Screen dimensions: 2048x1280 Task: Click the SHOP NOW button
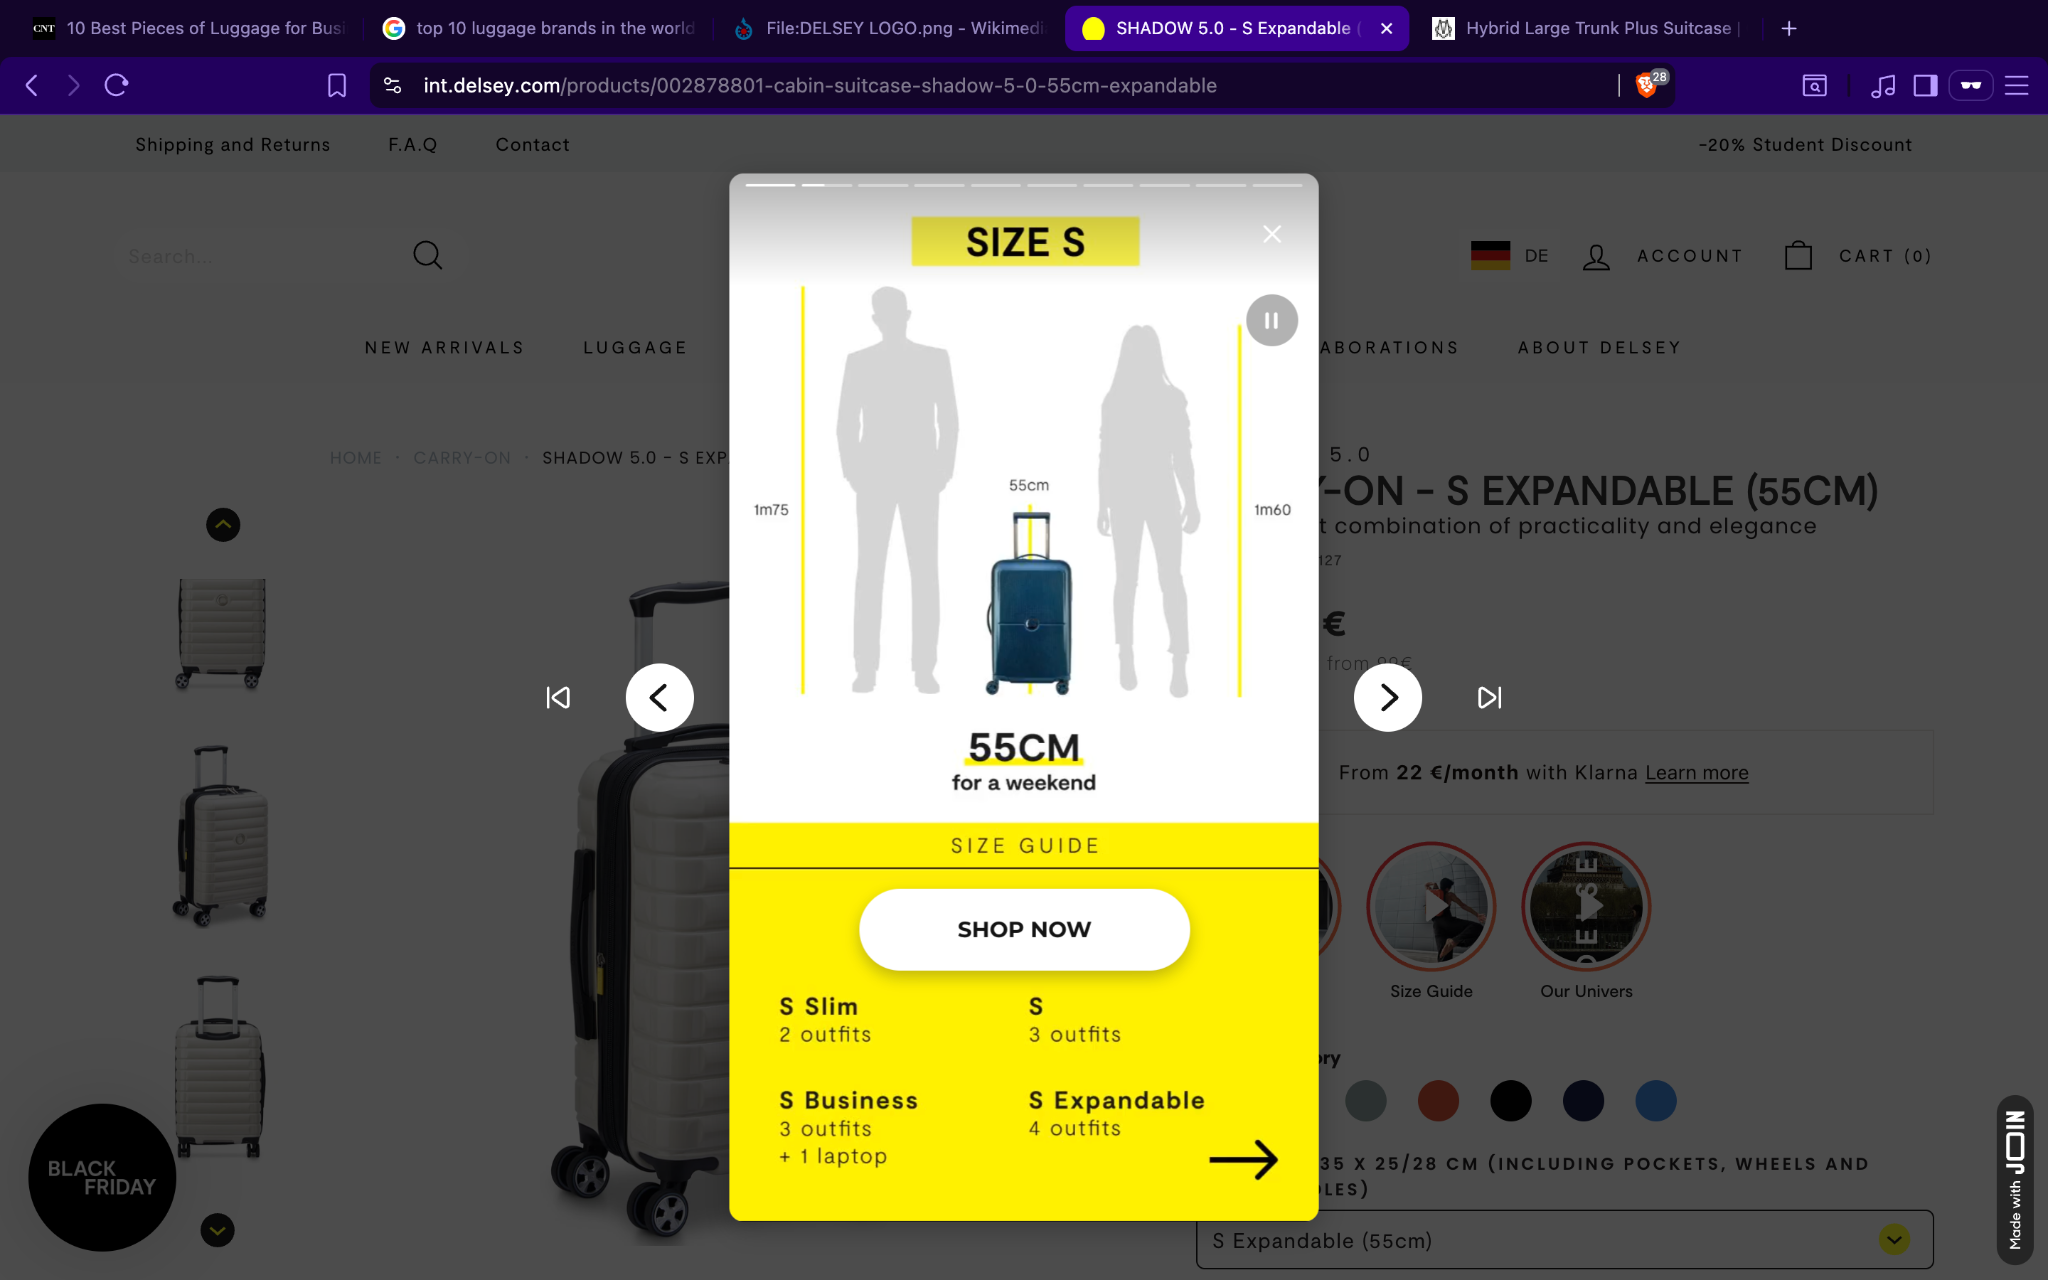pos(1024,929)
